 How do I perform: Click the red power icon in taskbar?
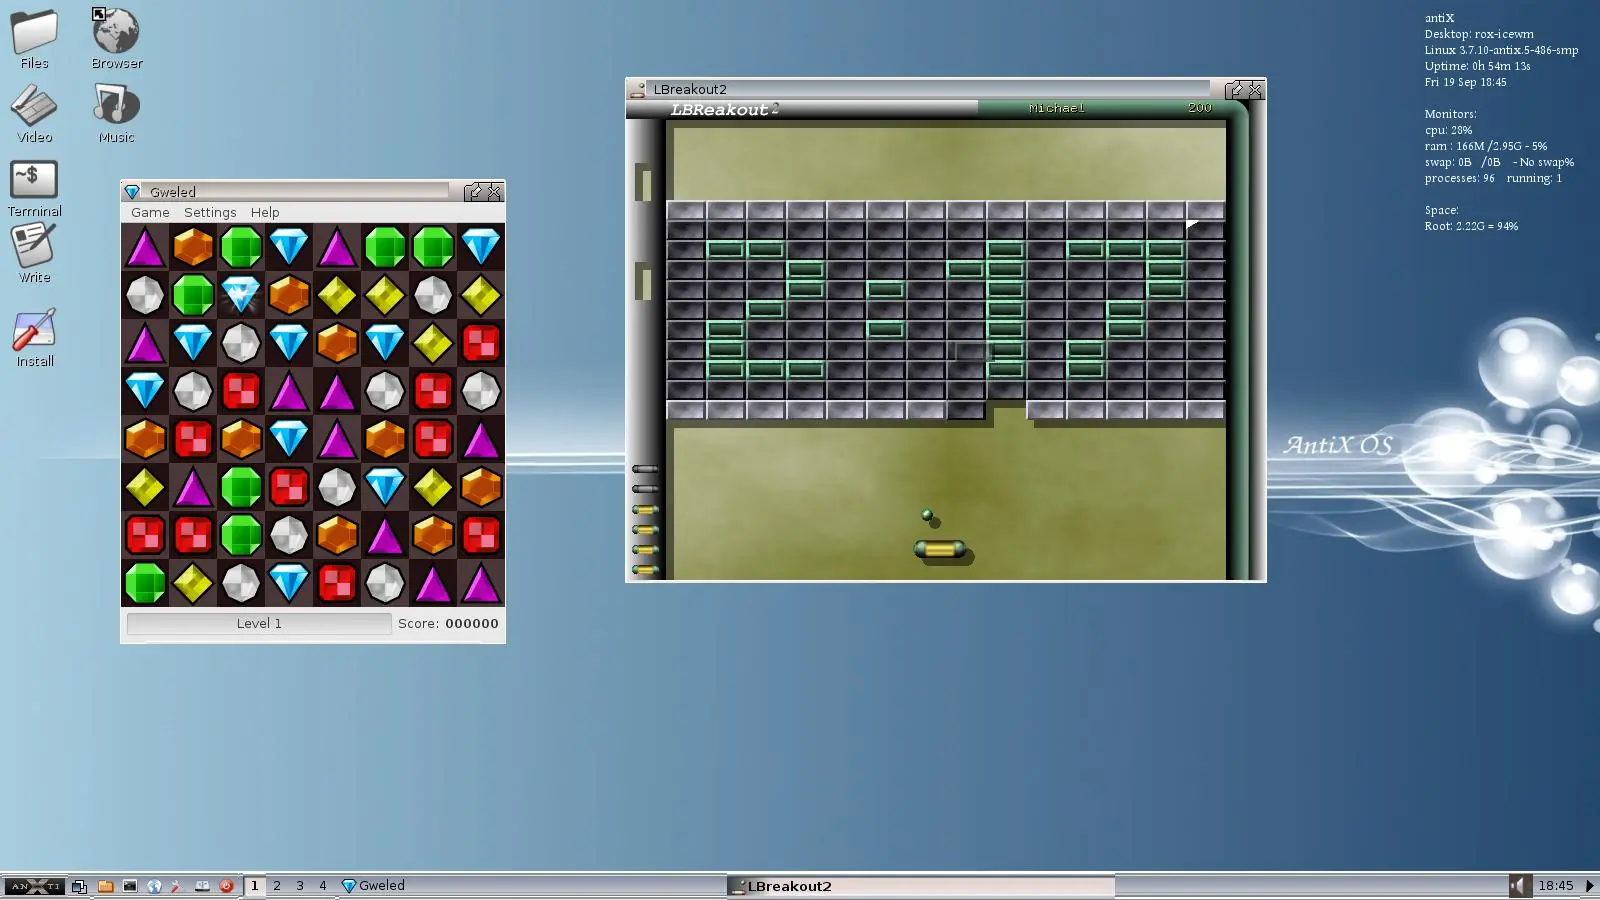coord(226,886)
